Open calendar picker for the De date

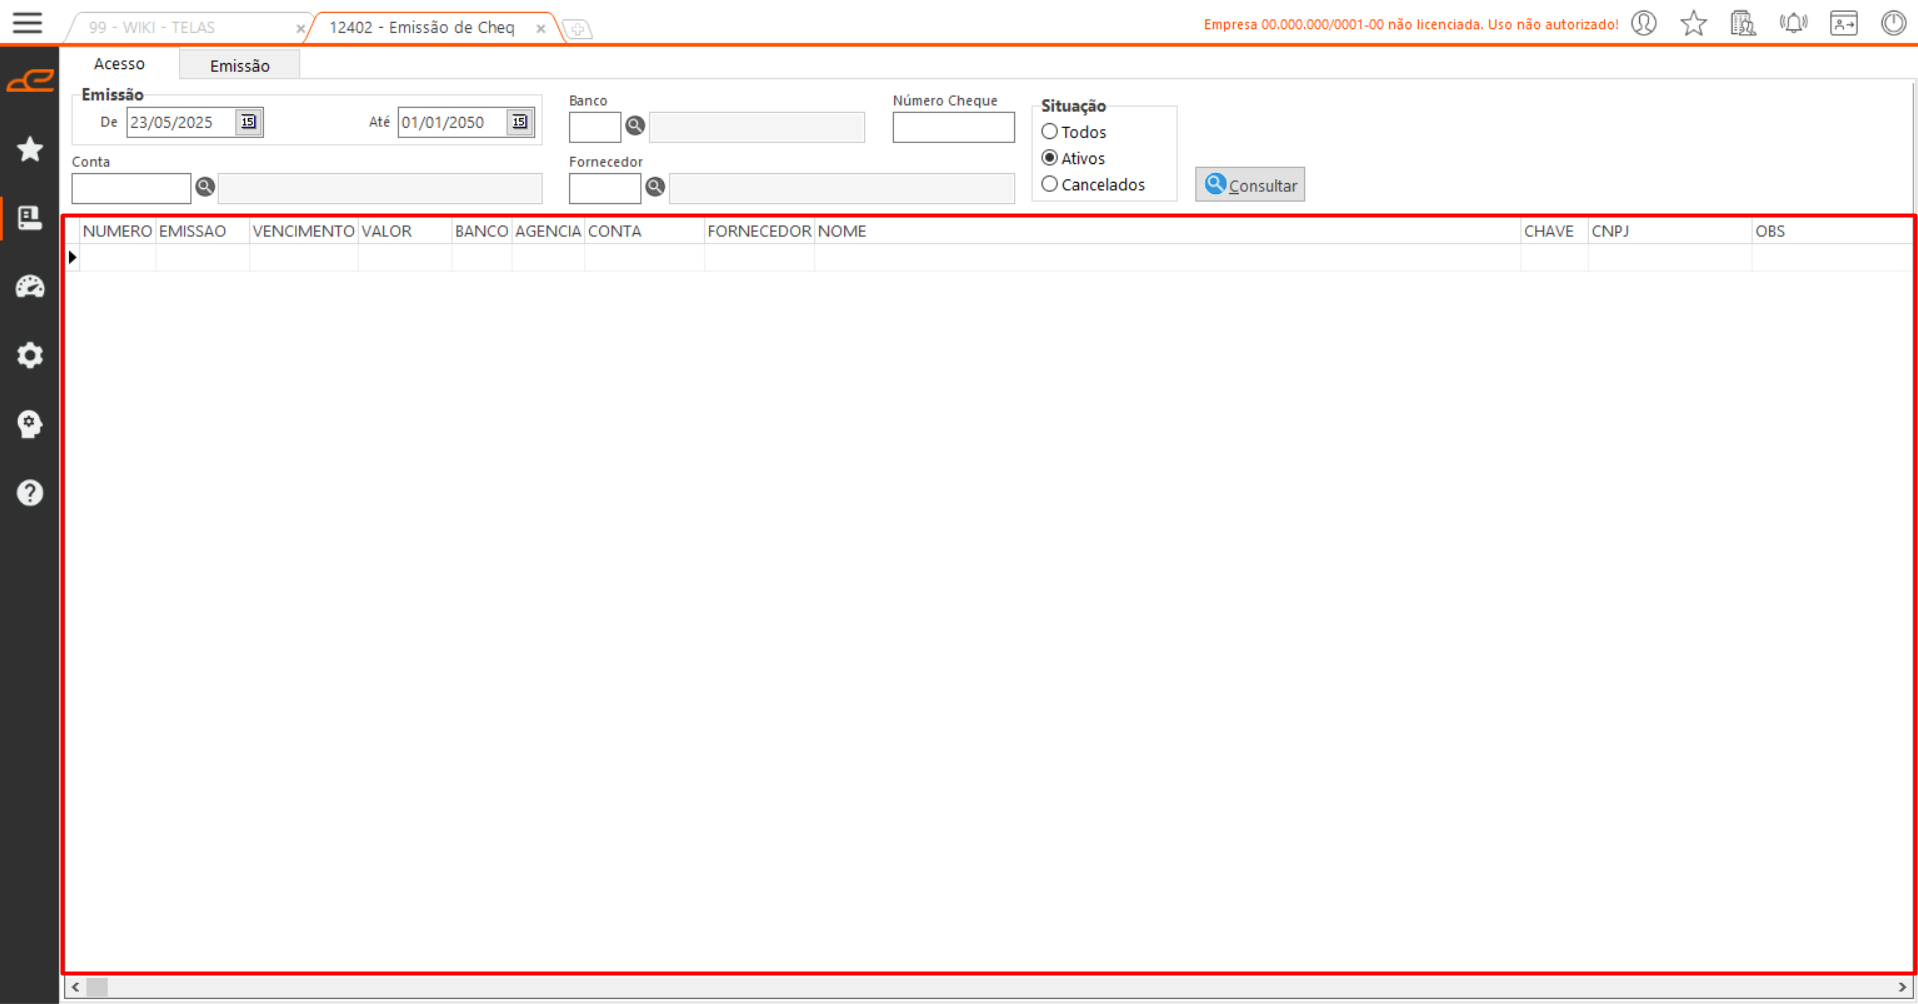tap(248, 122)
